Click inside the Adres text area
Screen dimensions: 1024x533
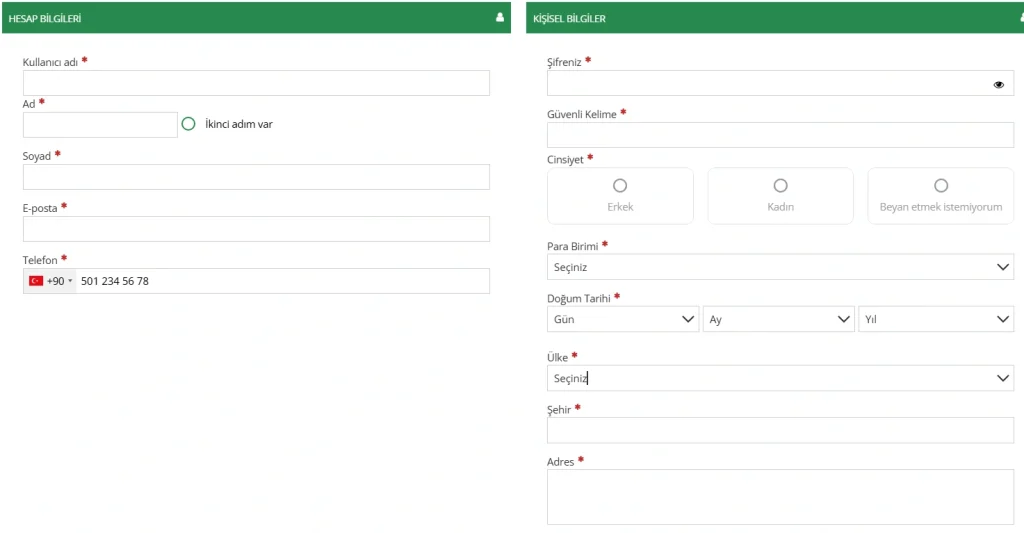780,497
